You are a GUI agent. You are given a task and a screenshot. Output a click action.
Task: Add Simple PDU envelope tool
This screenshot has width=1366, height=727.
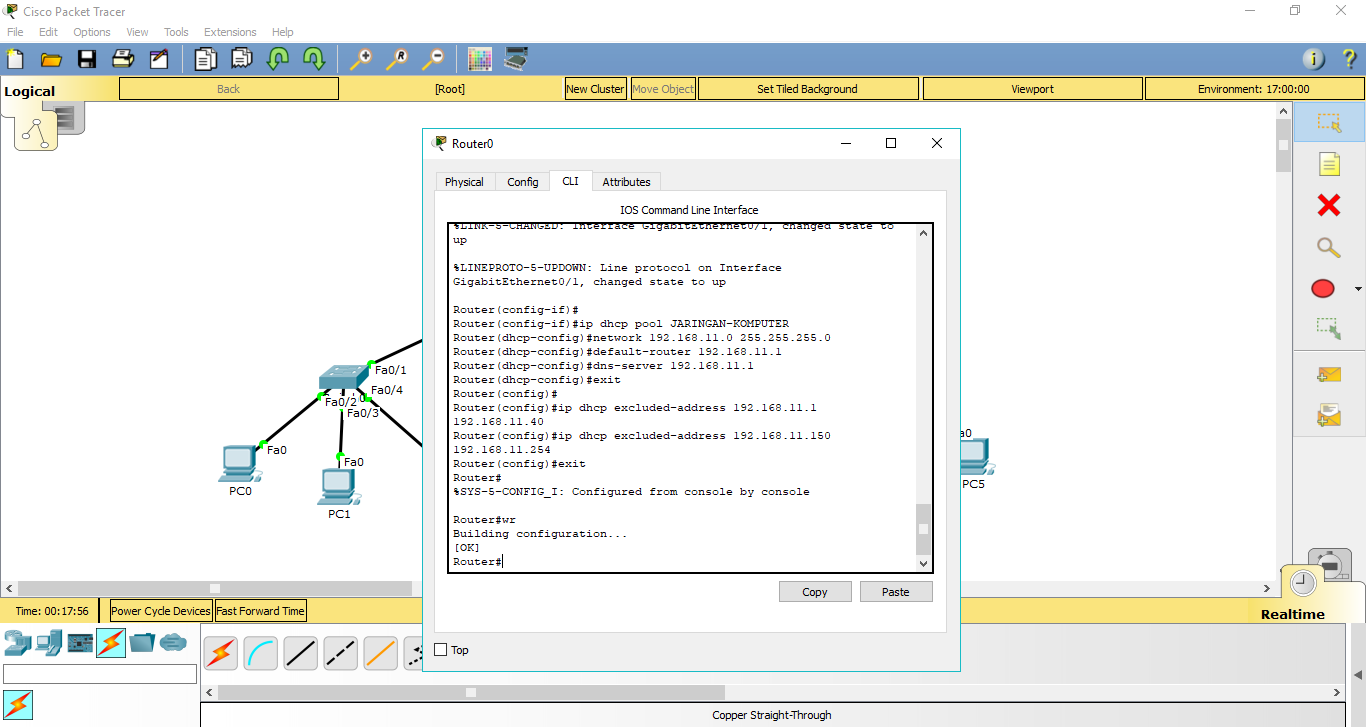coord(1329,374)
